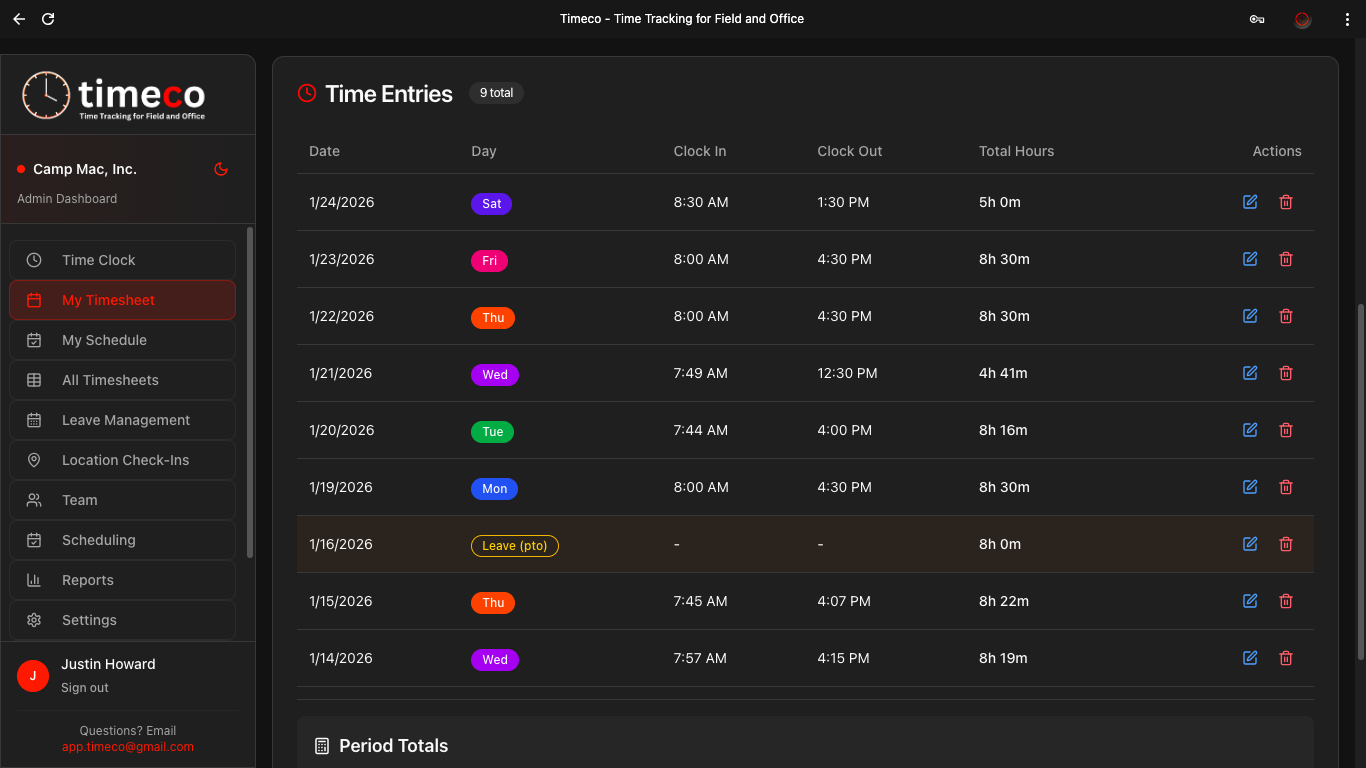1366x768 pixels.
Task: Open Scheduling in the sidebar
Action: point(122,540)
